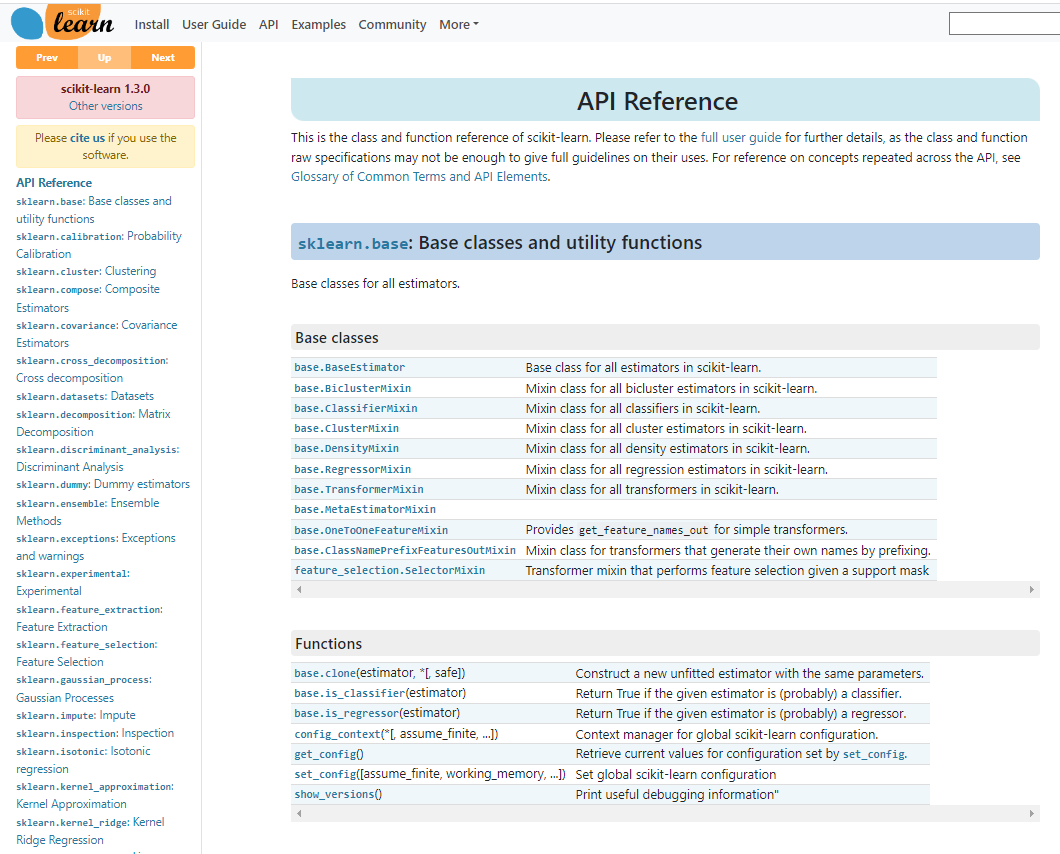
Task: Open base.RegressorMixin class page
Action: (352, 469)
